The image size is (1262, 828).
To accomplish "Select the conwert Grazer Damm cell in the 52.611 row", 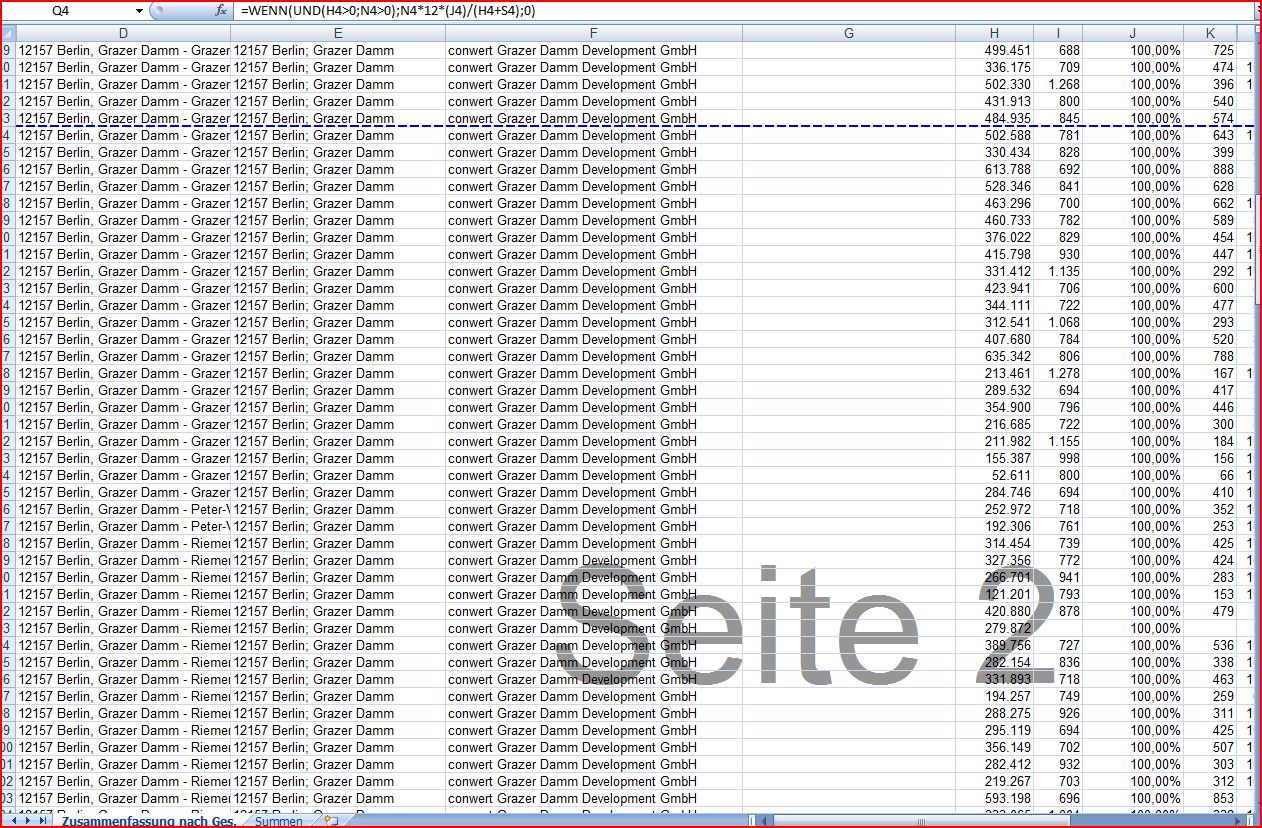I will (594, 475).
